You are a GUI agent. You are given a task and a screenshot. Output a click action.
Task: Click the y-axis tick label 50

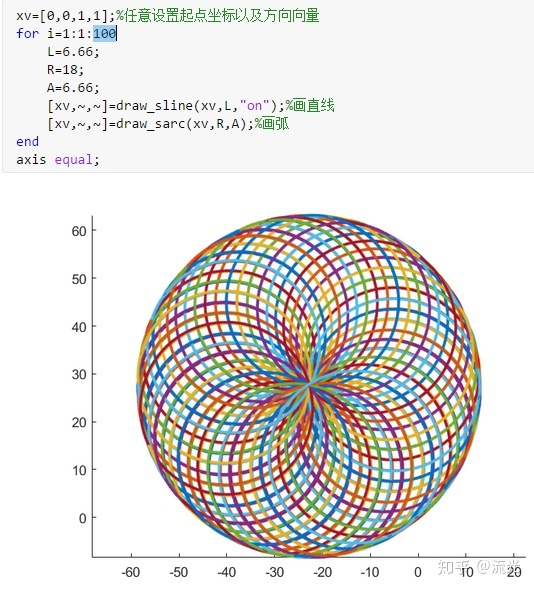(x=79, y=279)
